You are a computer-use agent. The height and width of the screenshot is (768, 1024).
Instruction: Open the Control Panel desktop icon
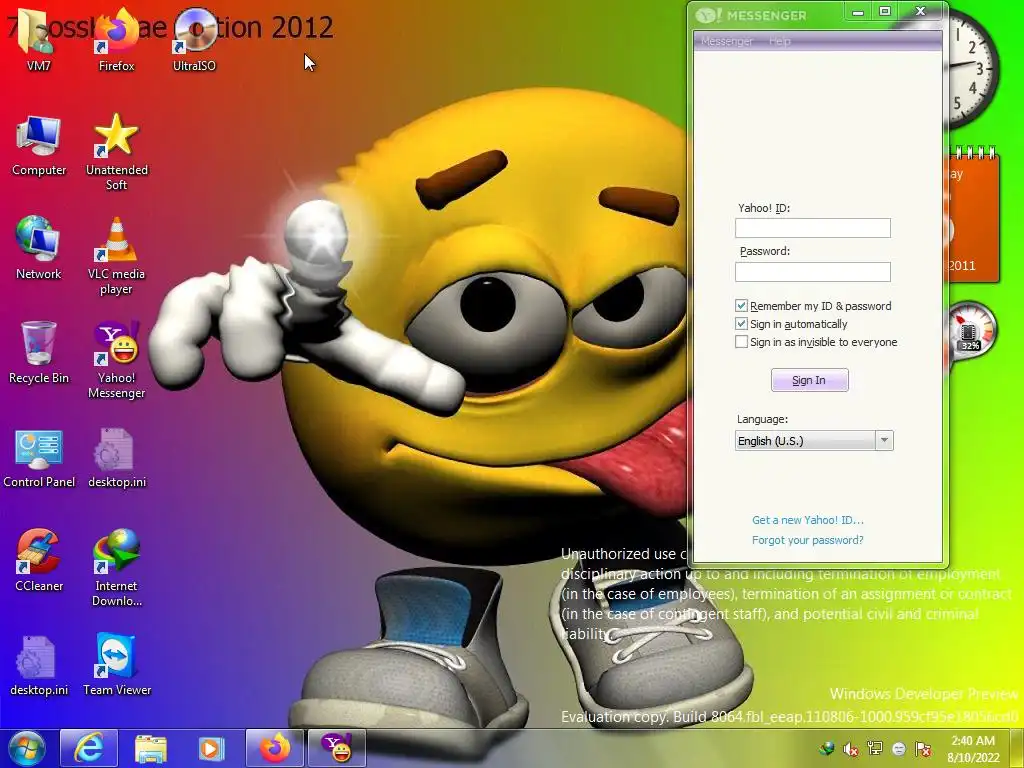pos(39,457)
